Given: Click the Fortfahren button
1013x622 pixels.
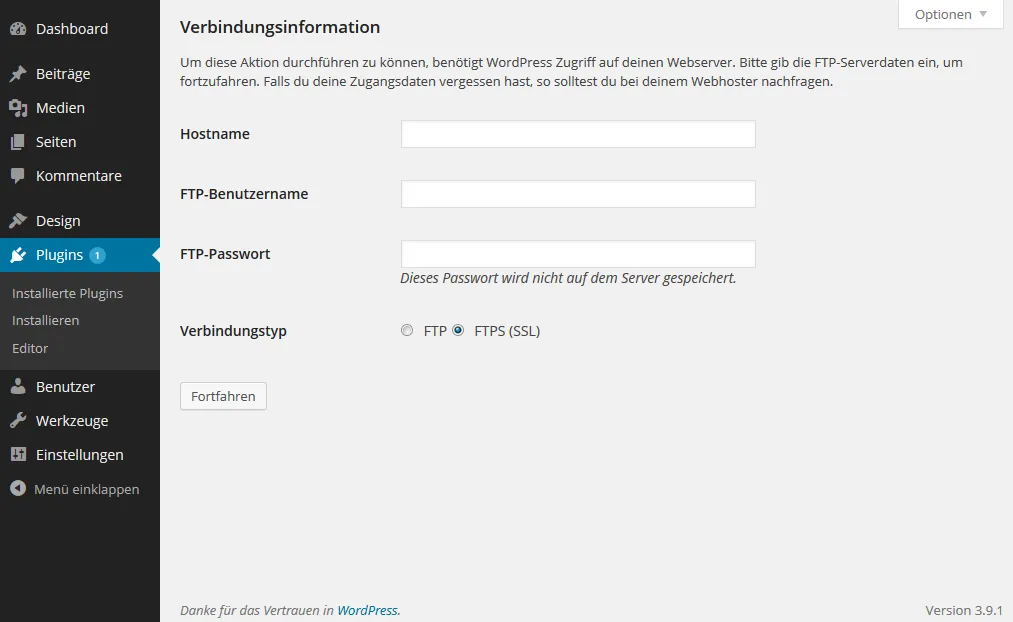Looking at the screenshot, I should pos(224,396).
